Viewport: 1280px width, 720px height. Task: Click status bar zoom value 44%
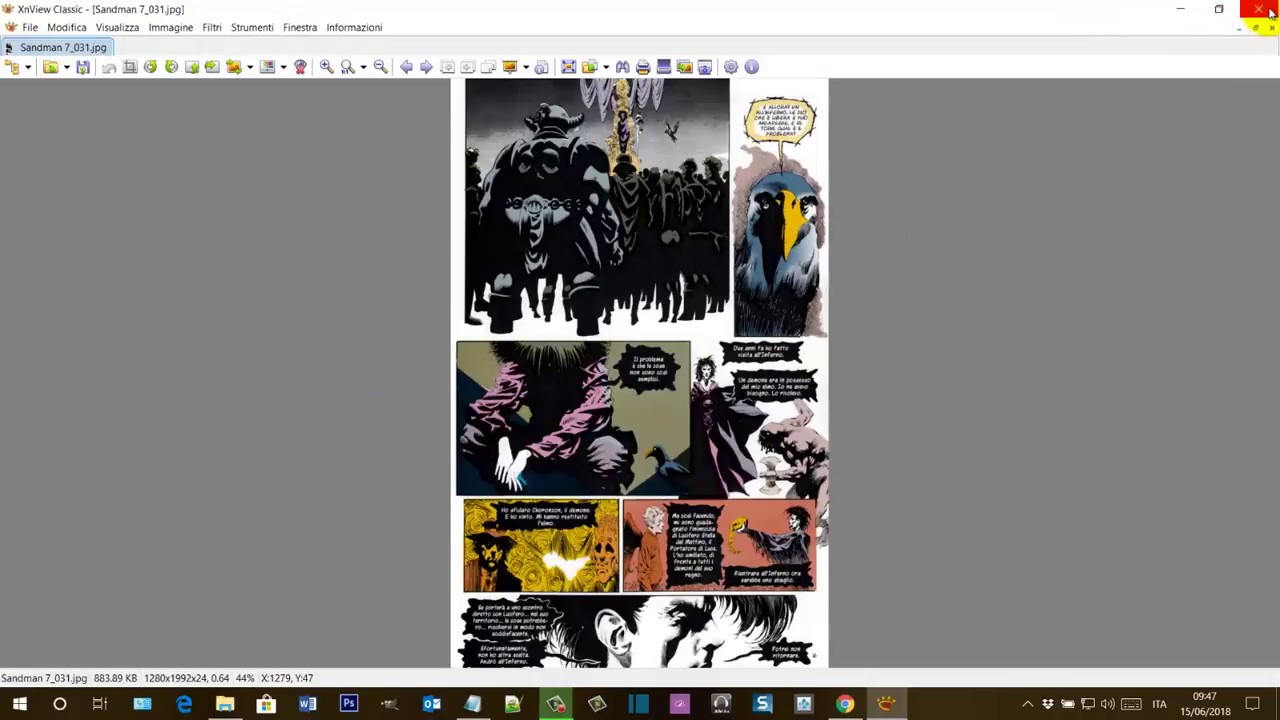click(245, 678)
